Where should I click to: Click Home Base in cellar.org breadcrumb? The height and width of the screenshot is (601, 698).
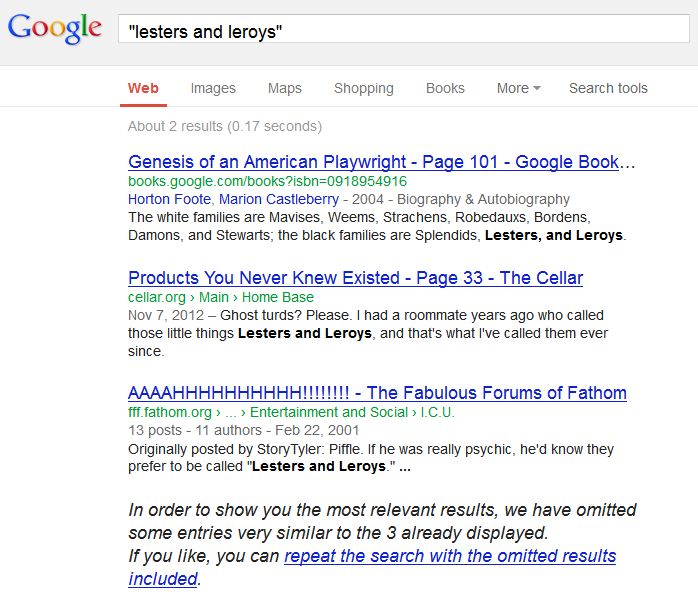(278, 297)
